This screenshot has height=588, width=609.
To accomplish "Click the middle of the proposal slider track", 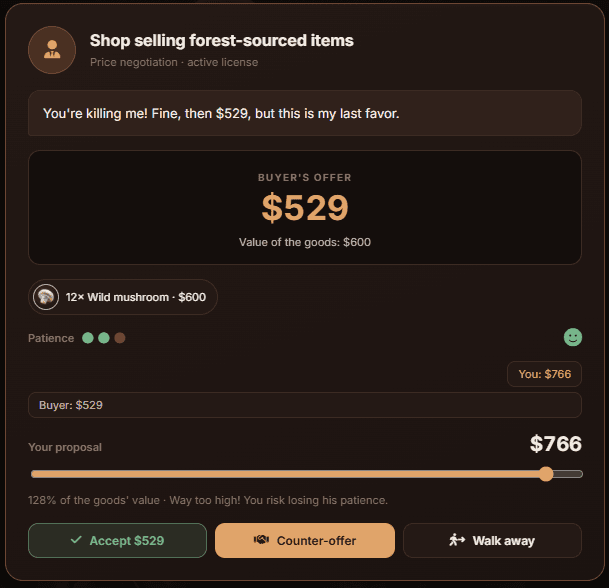I will pyautogui.click(x=307, y=474).
